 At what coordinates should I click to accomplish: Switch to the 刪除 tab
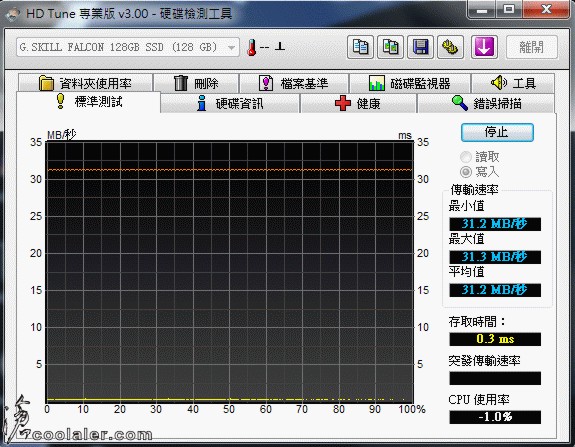coord(196,83)
